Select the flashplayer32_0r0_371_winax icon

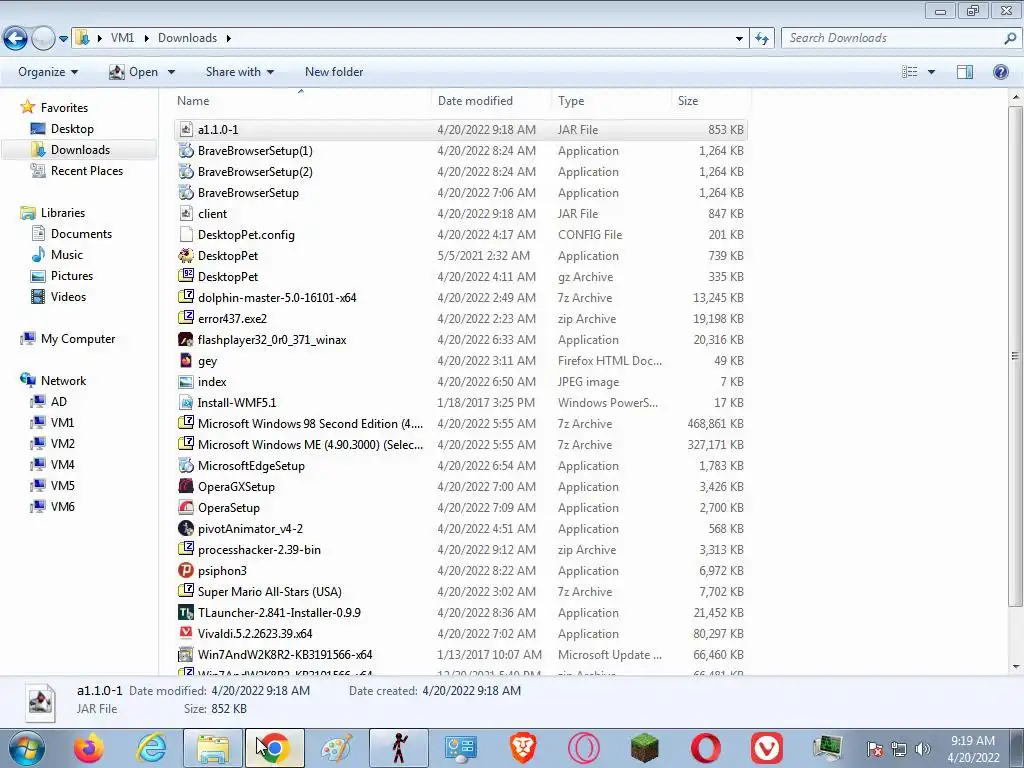[x=186, y=340]
